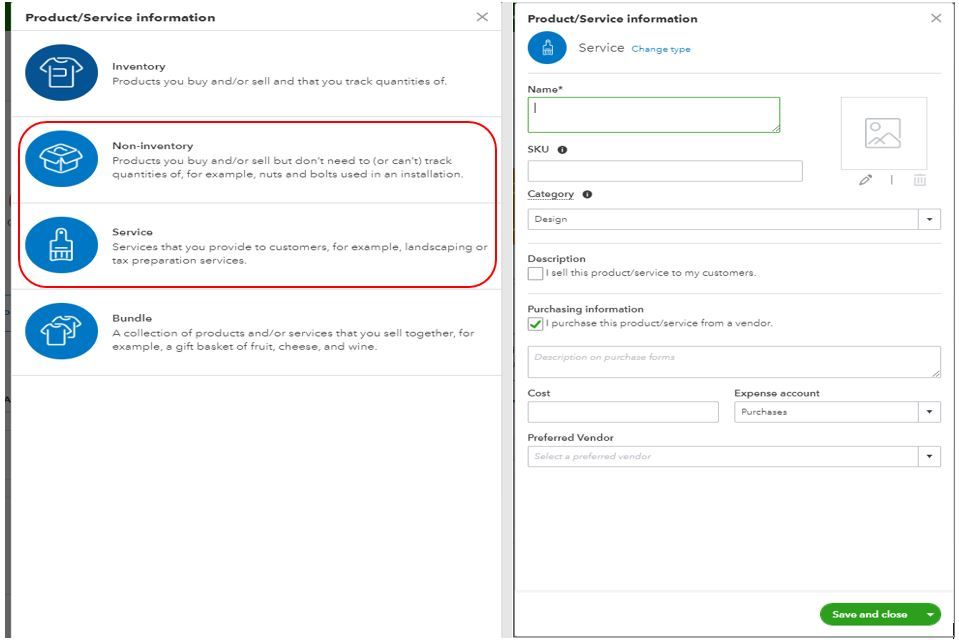Edit product image with pencil icon
Image resolution: width=959 pixels, height=640 pixels.
pyautogui.click(x=865, y=180)
